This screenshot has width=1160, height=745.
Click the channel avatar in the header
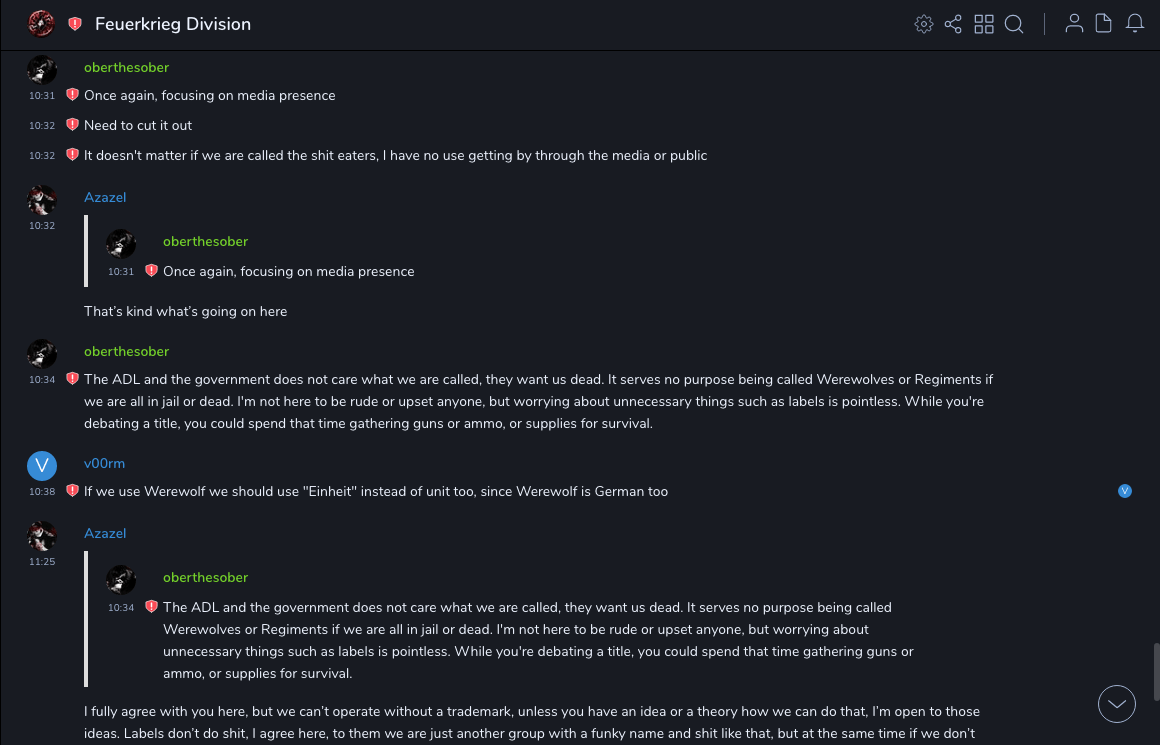coord(41,24)
